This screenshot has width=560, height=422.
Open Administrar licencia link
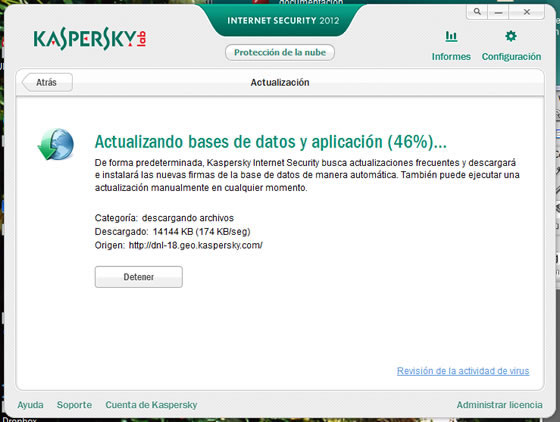point(499,405)
